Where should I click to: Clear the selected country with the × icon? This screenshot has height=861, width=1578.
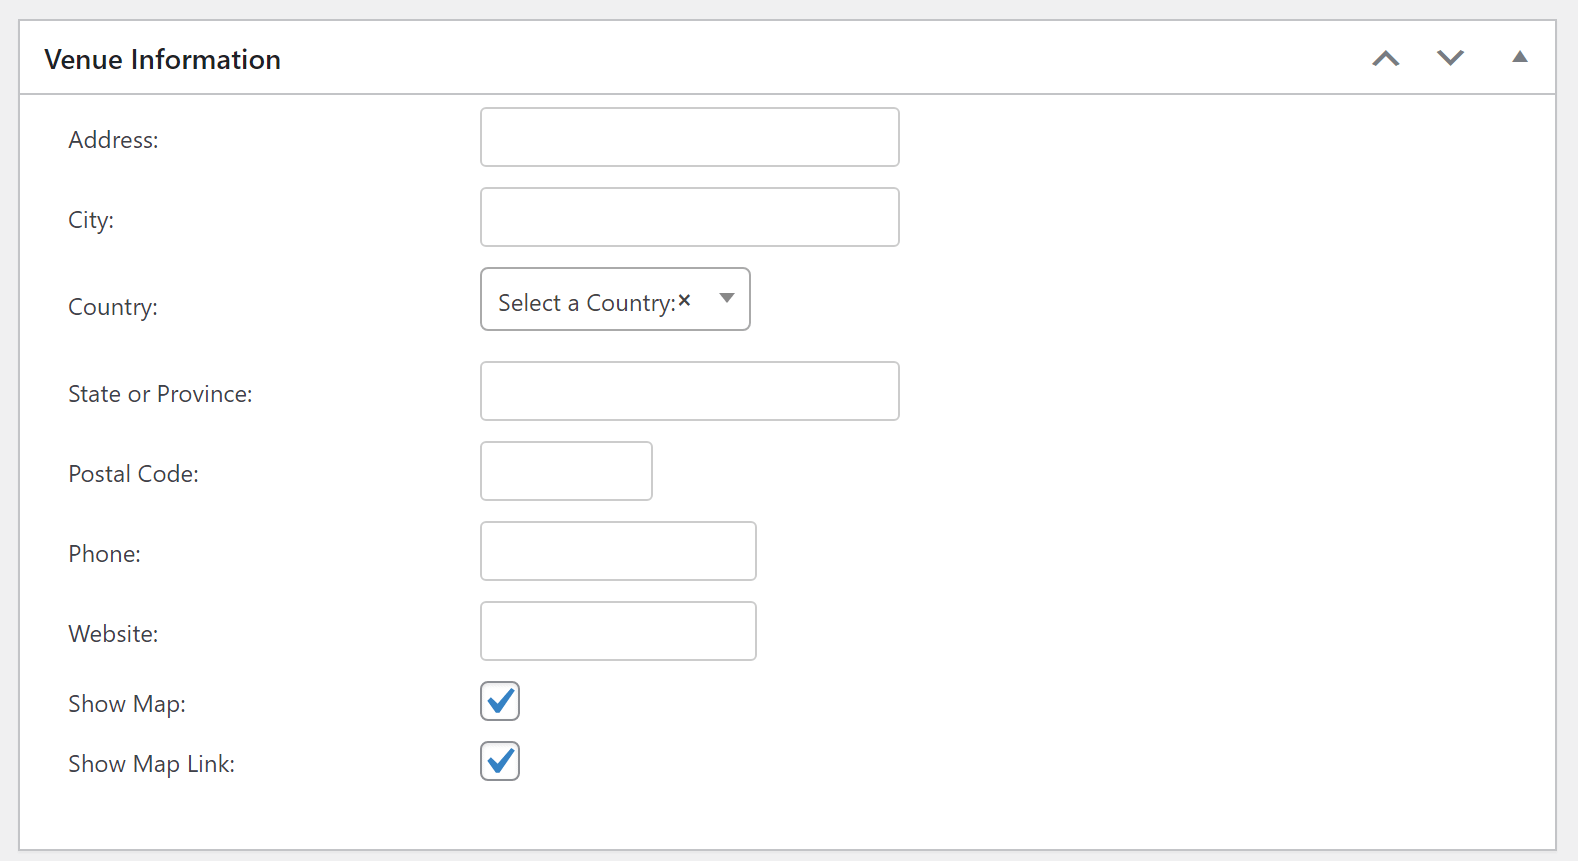[x=684, y=298]
